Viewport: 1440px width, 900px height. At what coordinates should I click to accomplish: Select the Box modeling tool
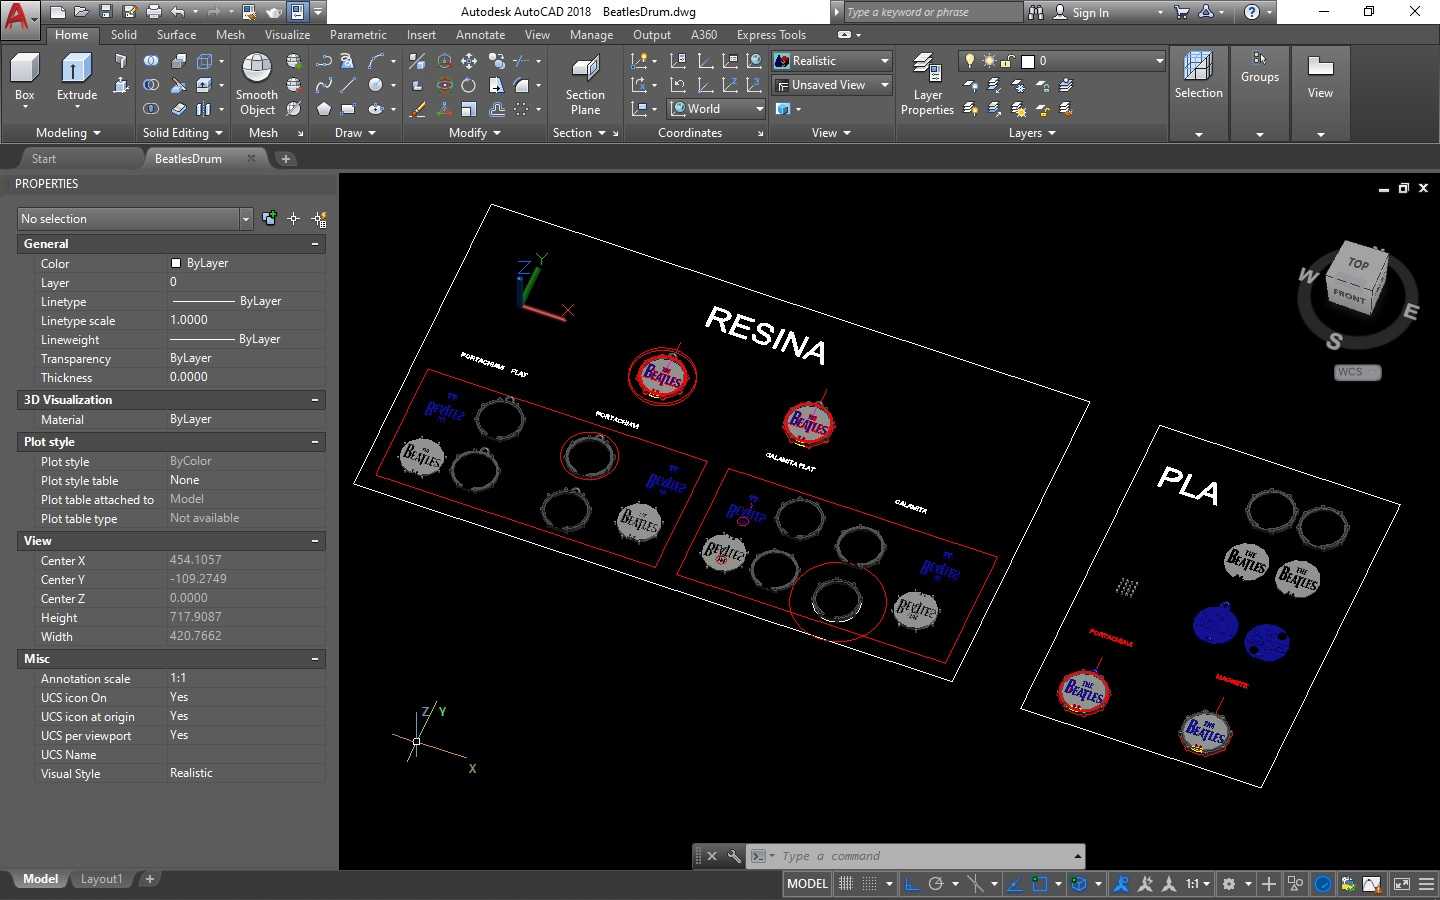coord(24,77)
